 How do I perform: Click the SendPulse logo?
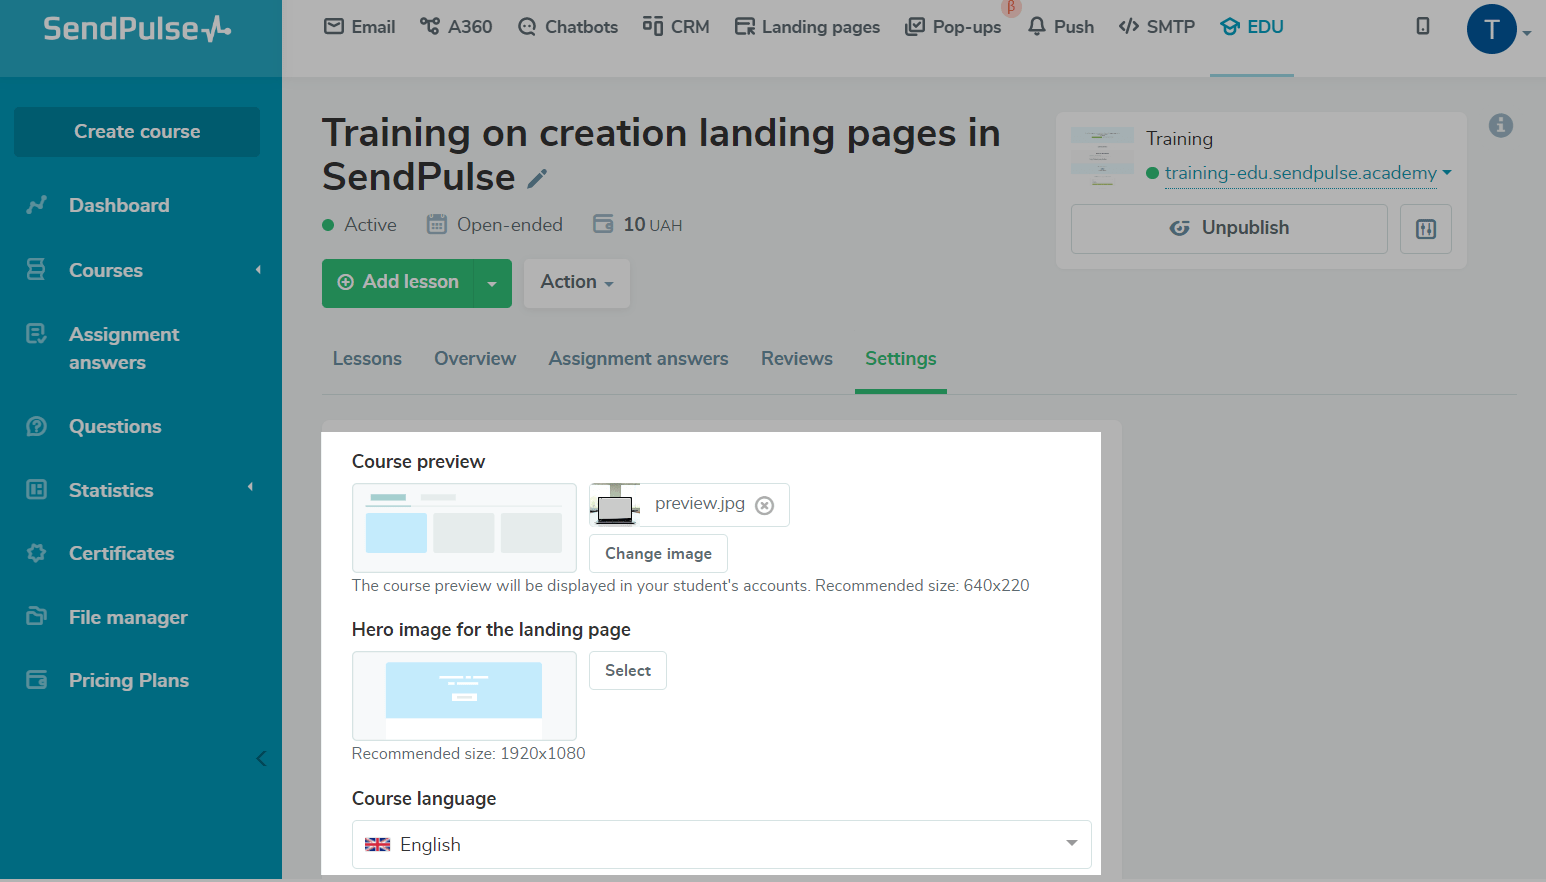137,28
